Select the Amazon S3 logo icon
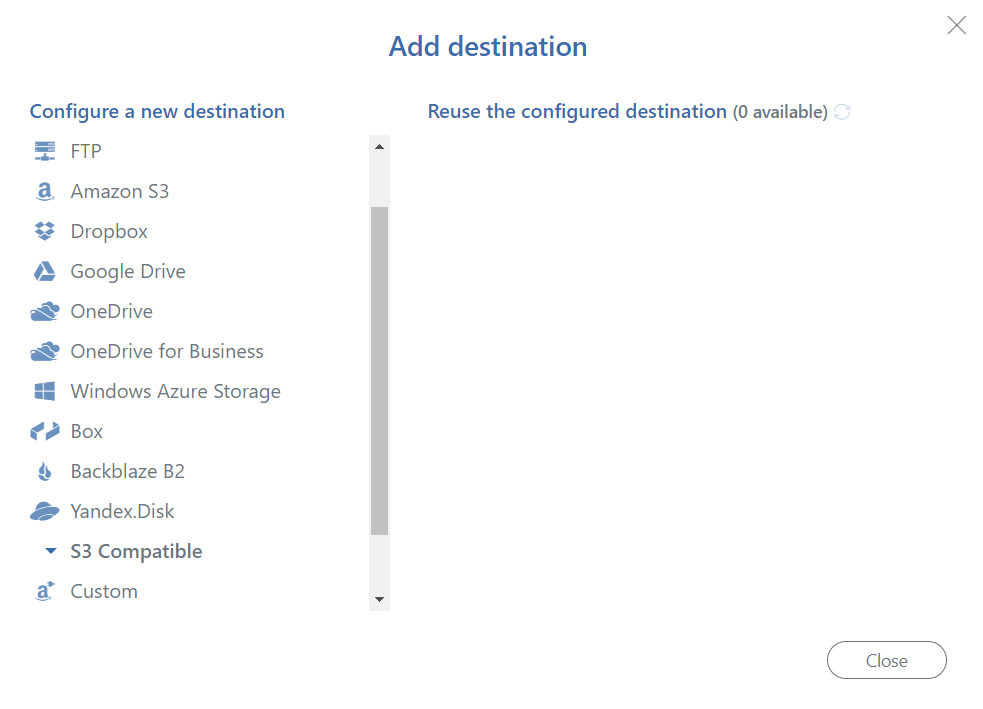The height and width of the screenshot is (709, 983). tap(44, 191)
